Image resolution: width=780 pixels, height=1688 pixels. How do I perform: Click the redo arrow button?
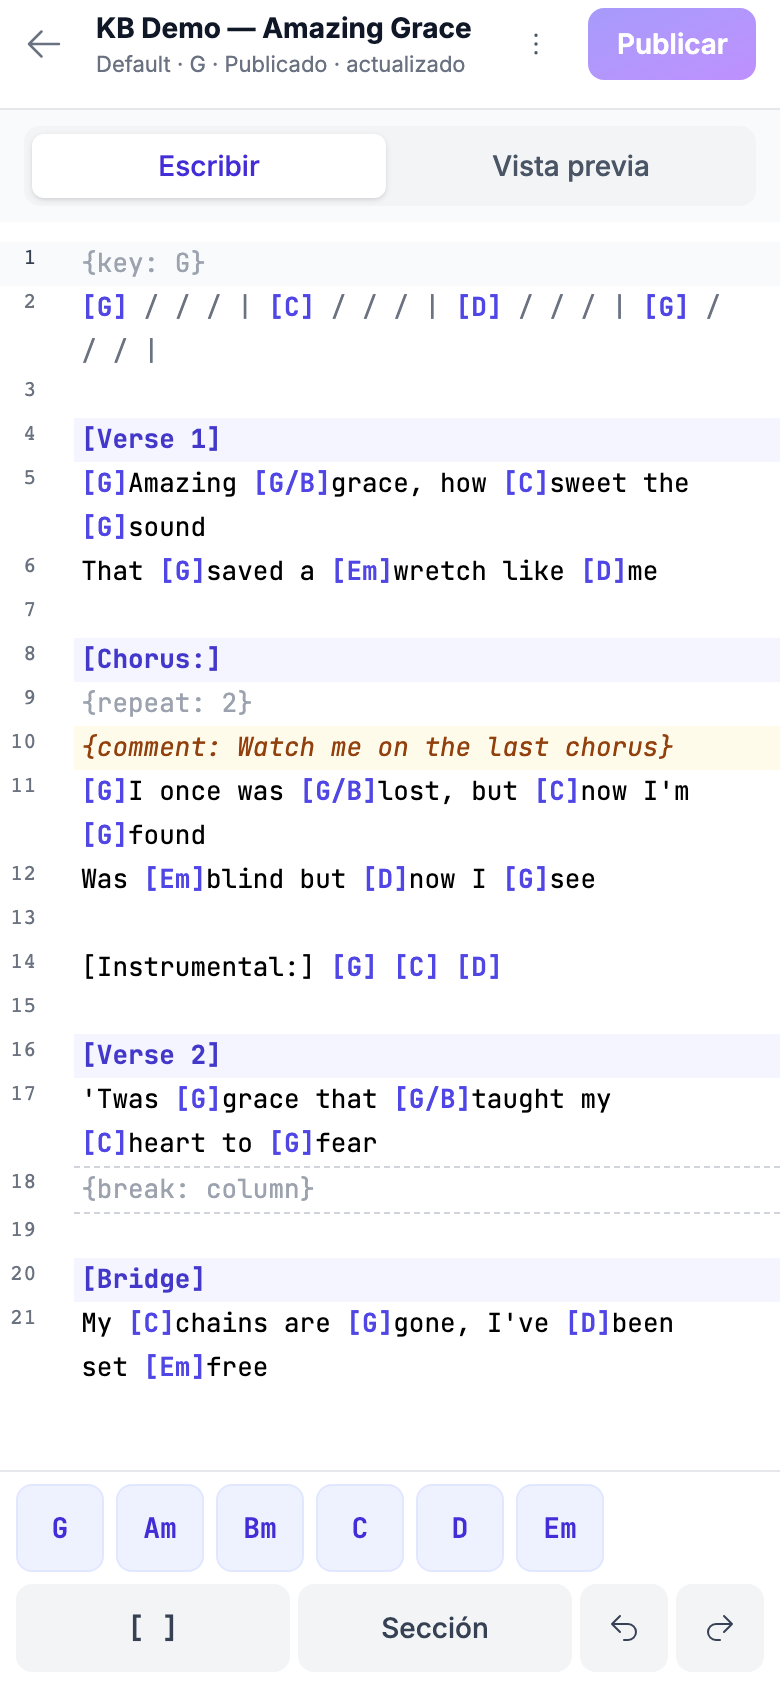point(720,1628)
